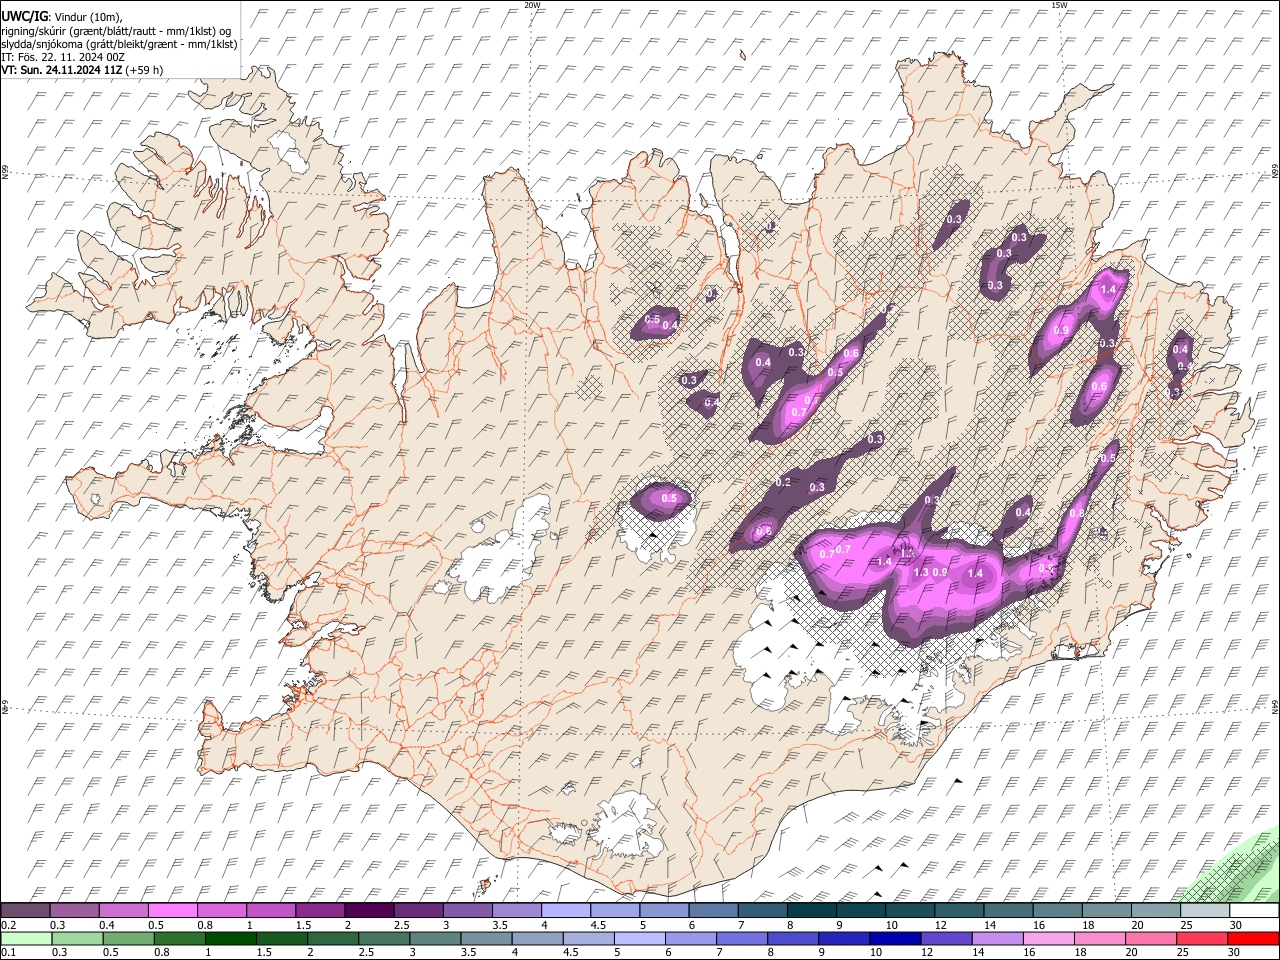Click the 15W longitude label at the top edge
The height and width of the screenshot is (960, 1280).
pyautogui.click(x=1058, y=5)
